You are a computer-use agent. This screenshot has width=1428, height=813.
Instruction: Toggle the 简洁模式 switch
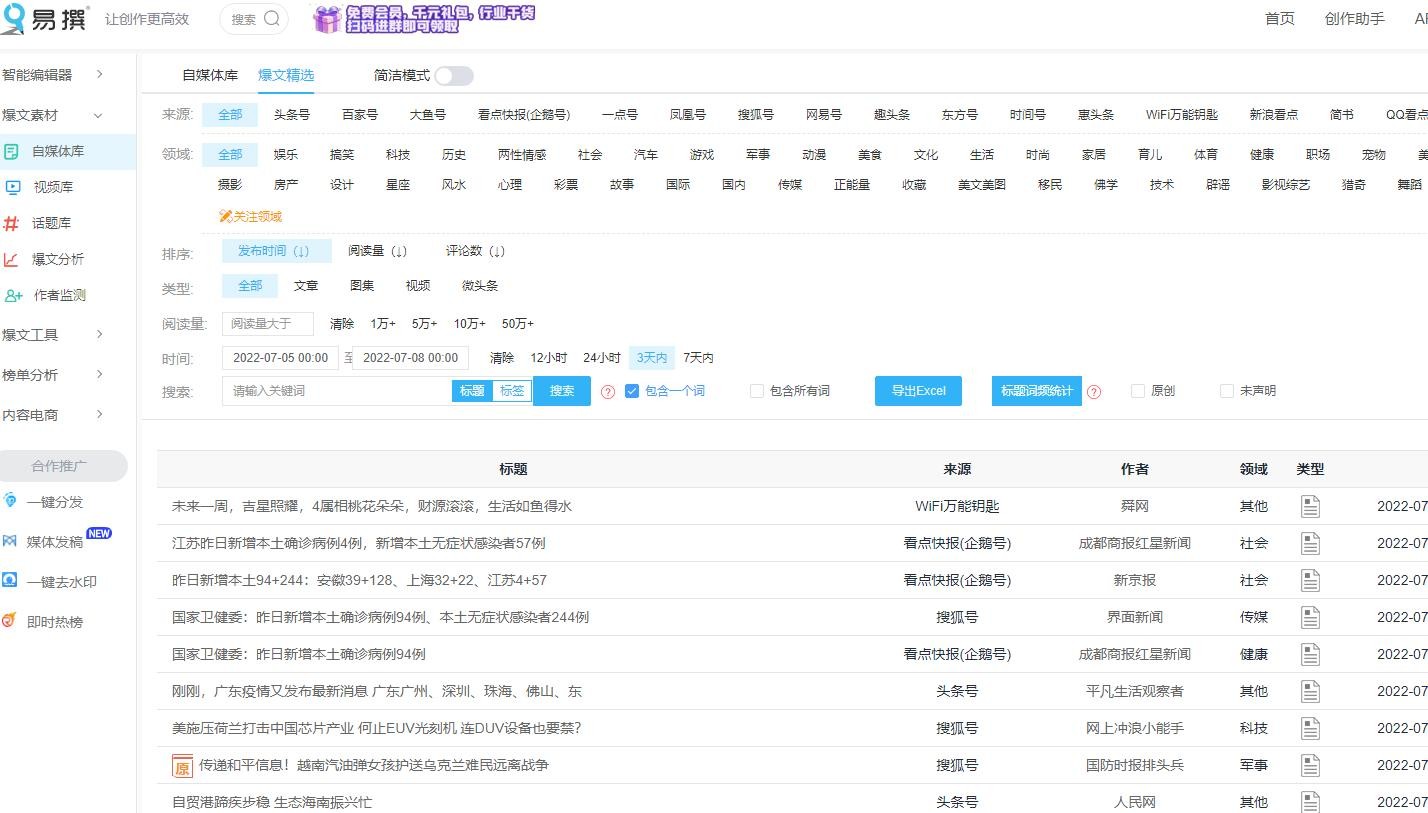click(453, 76)
